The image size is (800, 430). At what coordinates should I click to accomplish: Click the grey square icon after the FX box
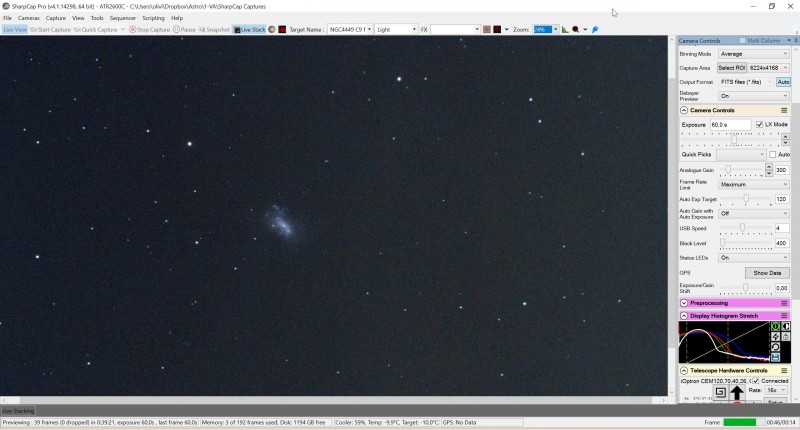pyautogui.click(x=487, y=30)
